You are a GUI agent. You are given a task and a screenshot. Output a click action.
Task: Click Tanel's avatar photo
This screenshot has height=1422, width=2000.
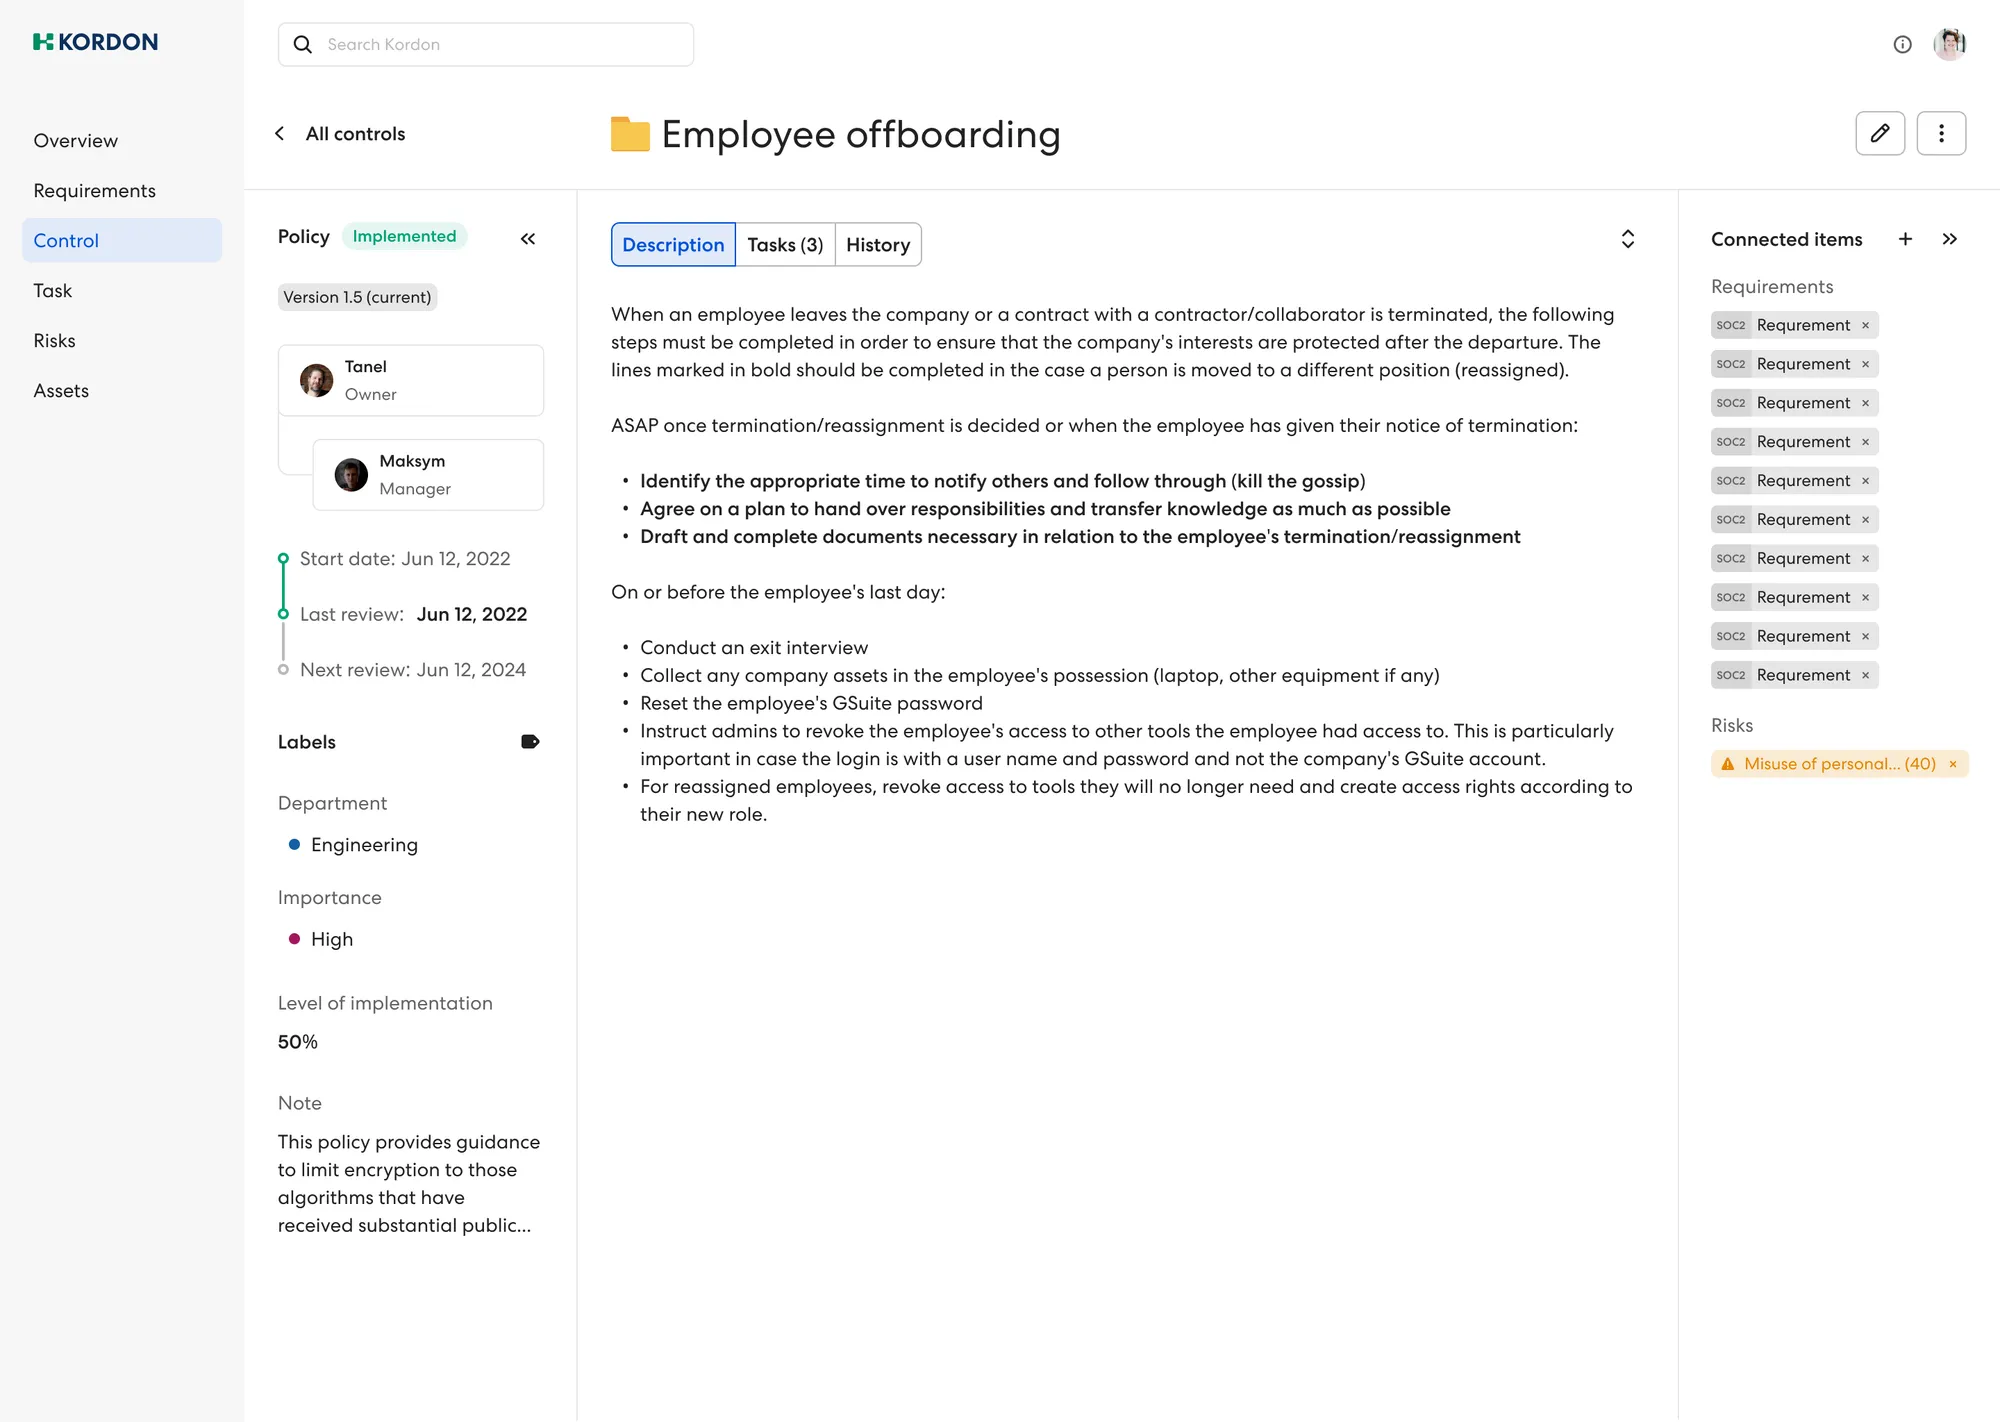click(317, 380)
